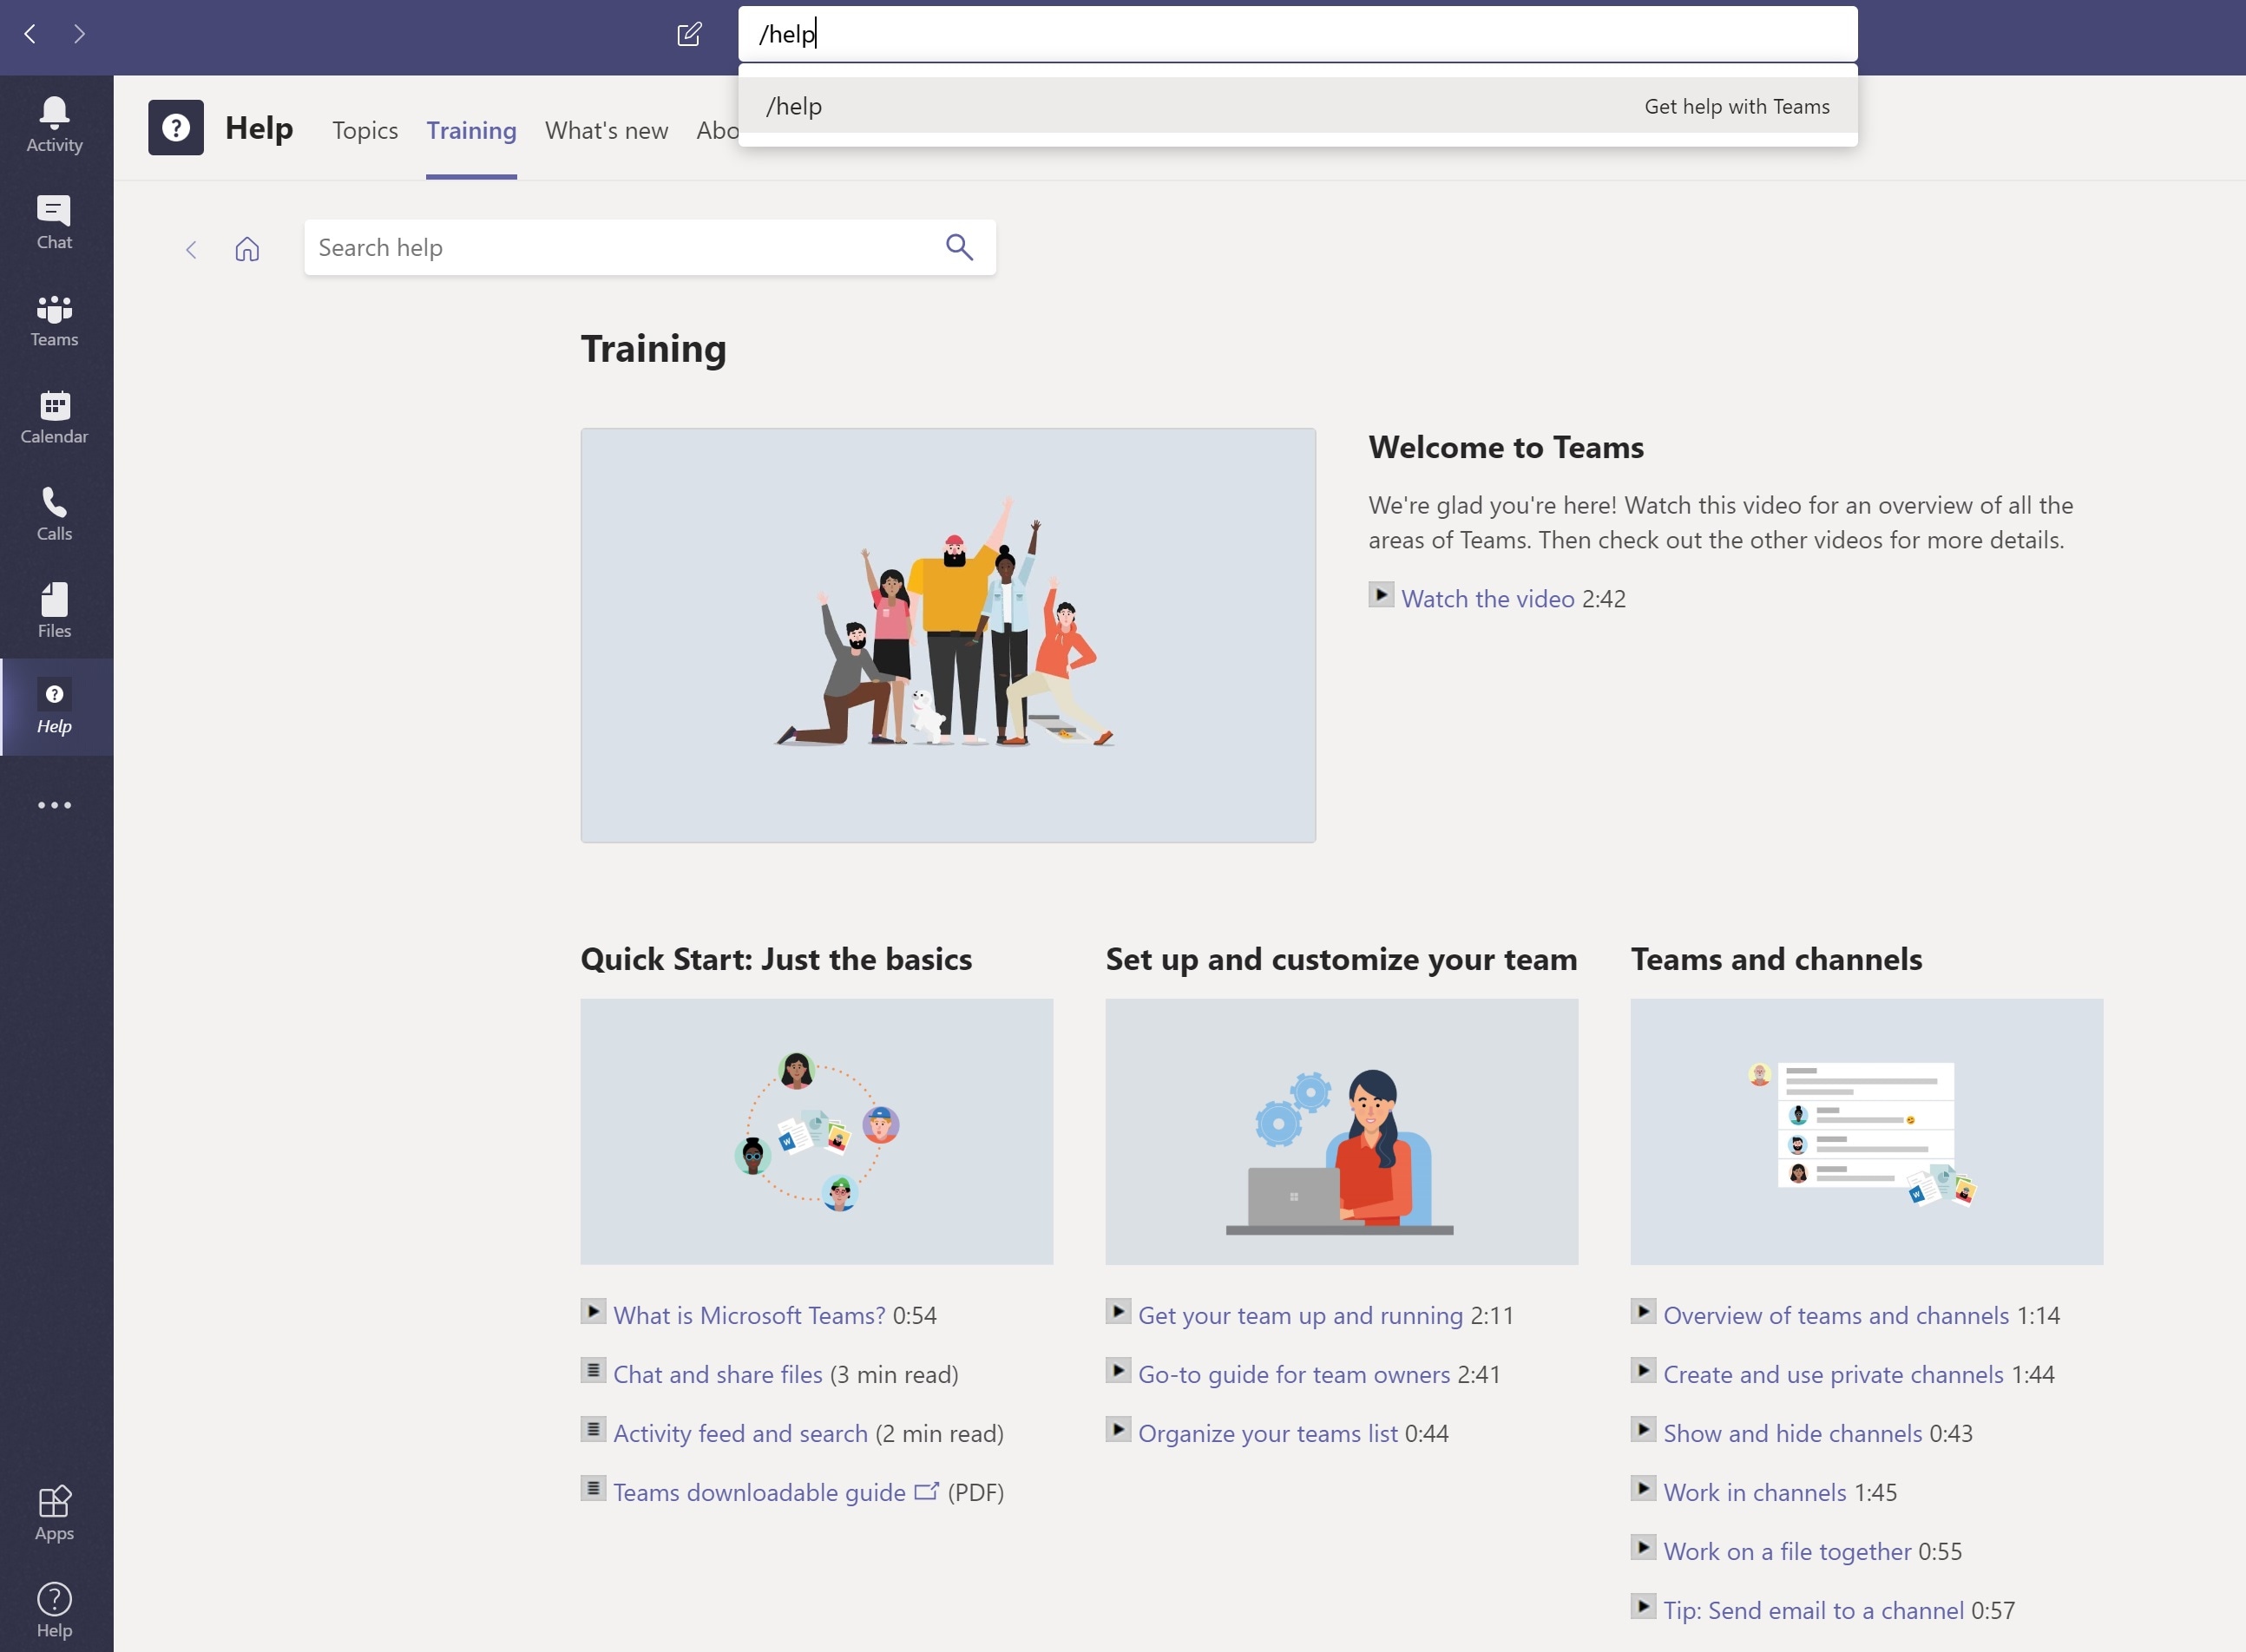
Task: Play icon beside Work in channels
Action: point(1643,1488)
